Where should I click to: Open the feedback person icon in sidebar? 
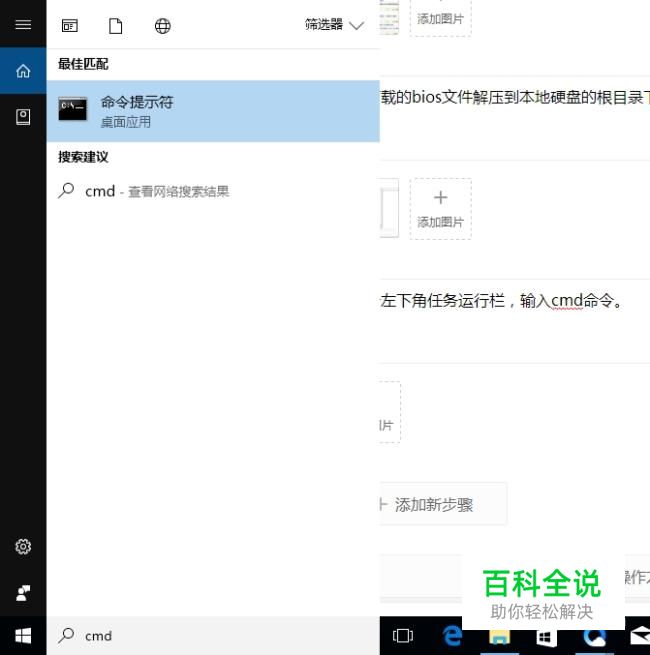23,593
